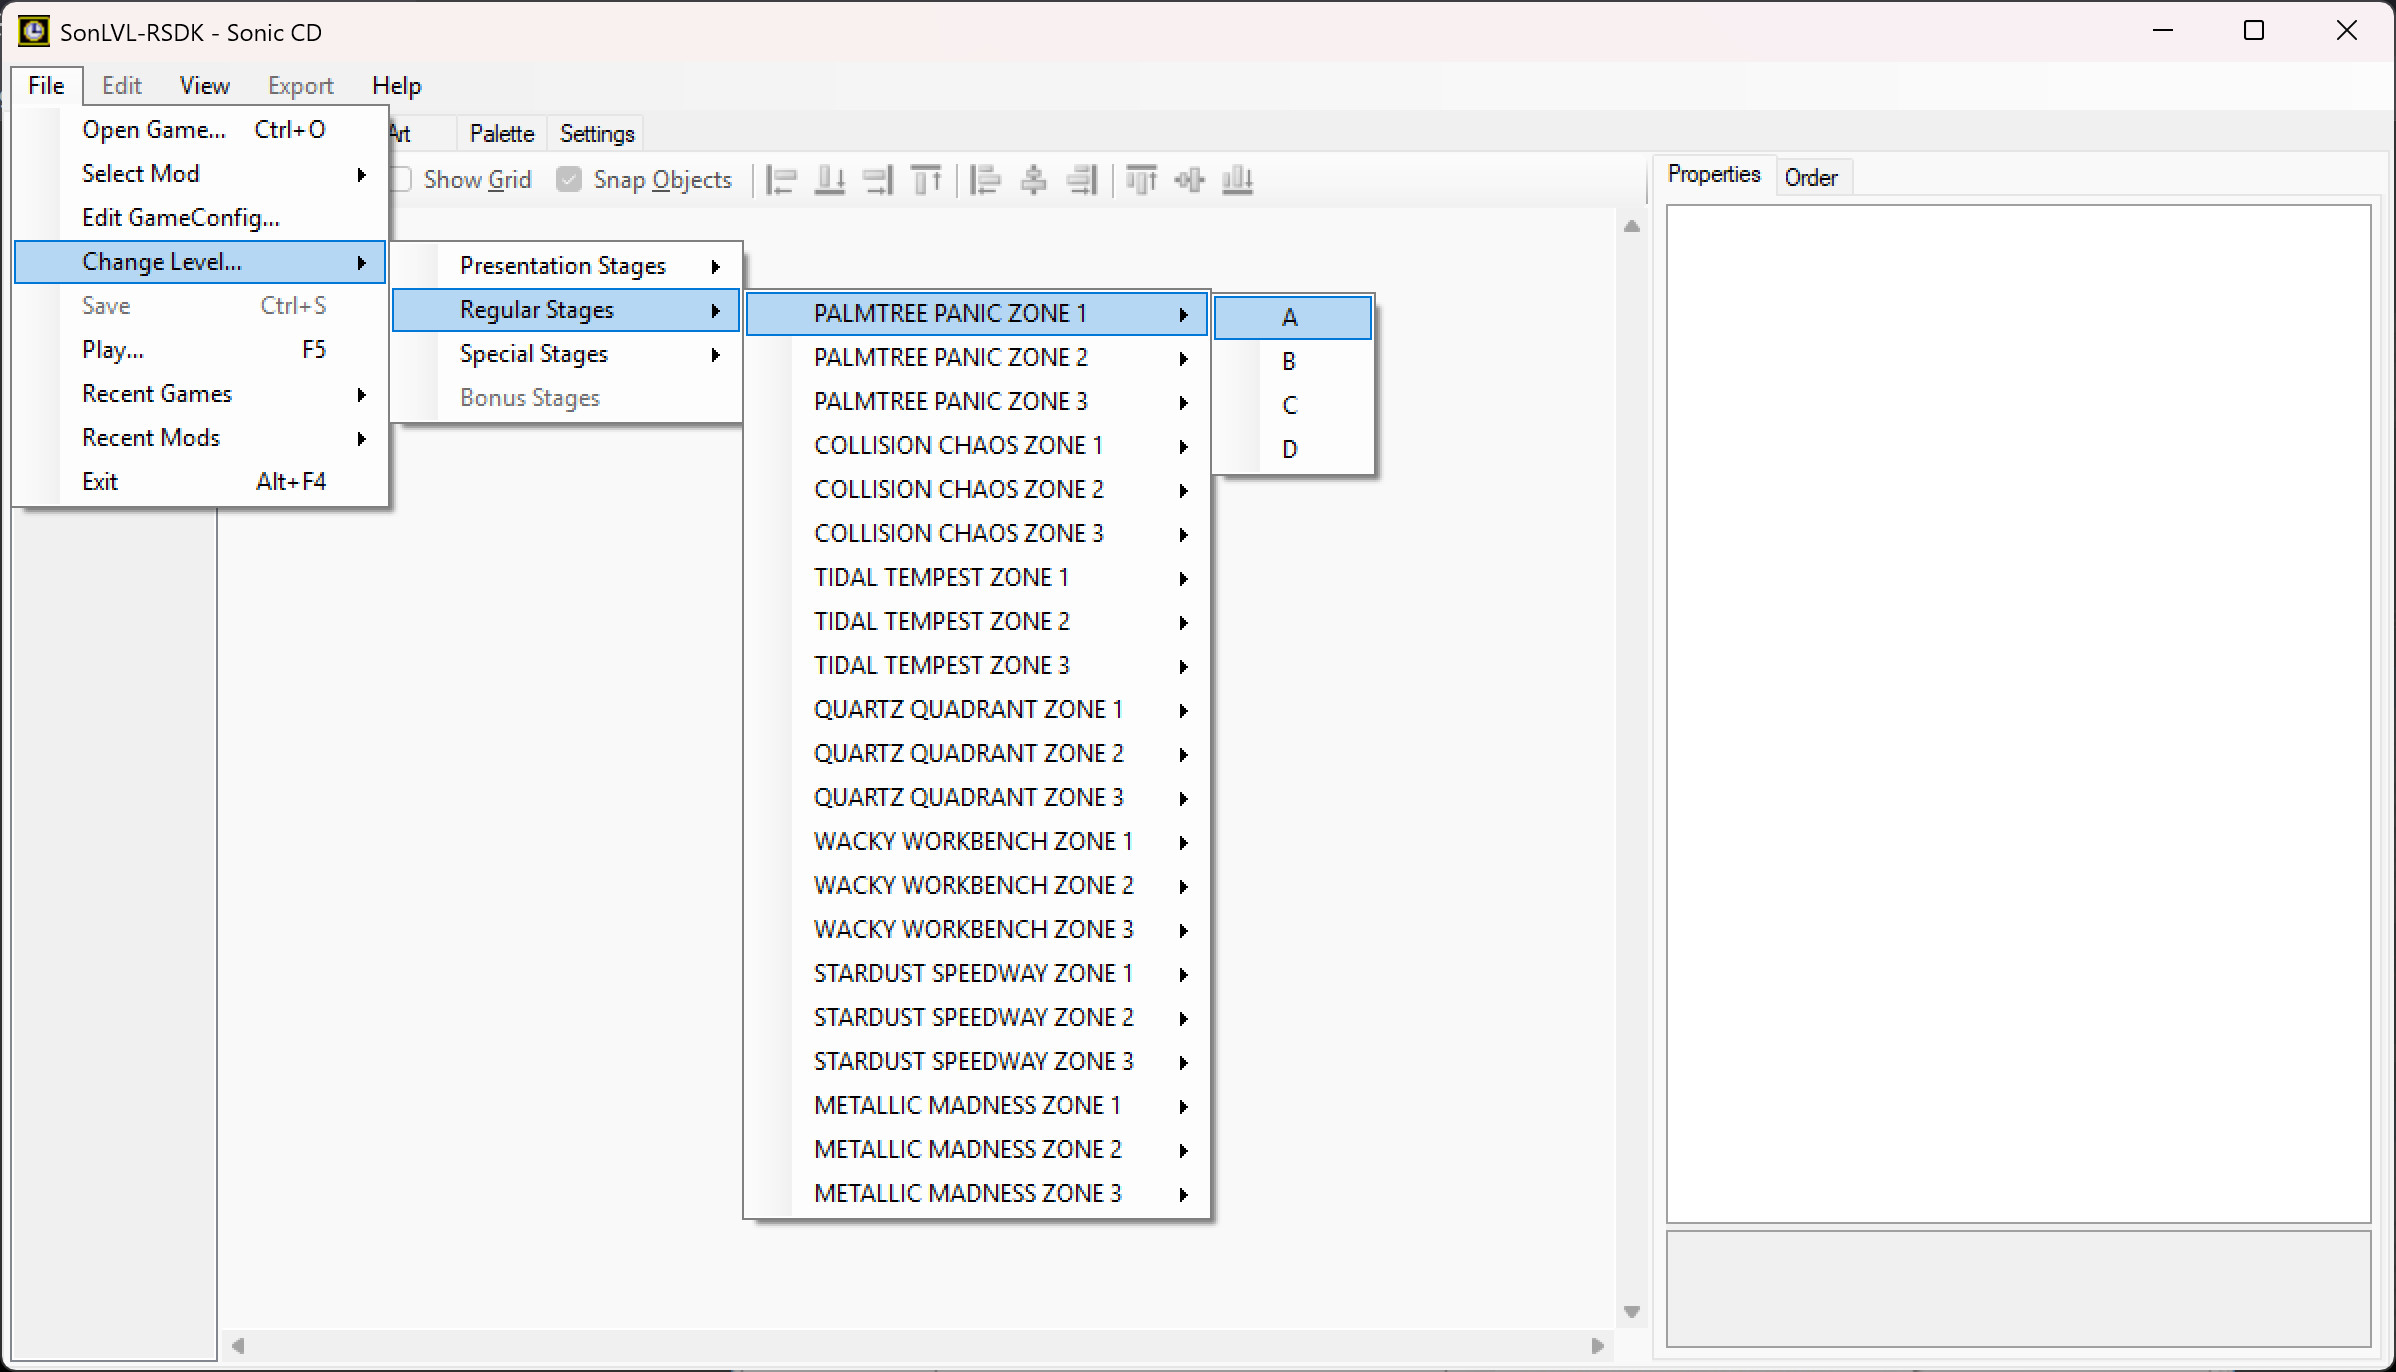Click the align middles vertically icon

pos(1189,180)
